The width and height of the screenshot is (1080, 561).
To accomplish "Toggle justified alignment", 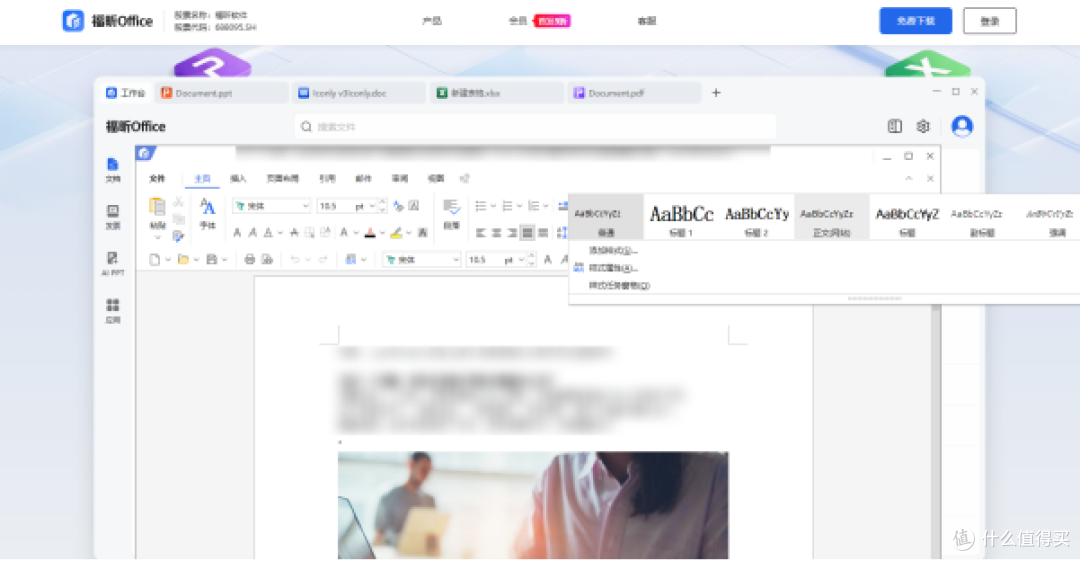I will point(528,233).
